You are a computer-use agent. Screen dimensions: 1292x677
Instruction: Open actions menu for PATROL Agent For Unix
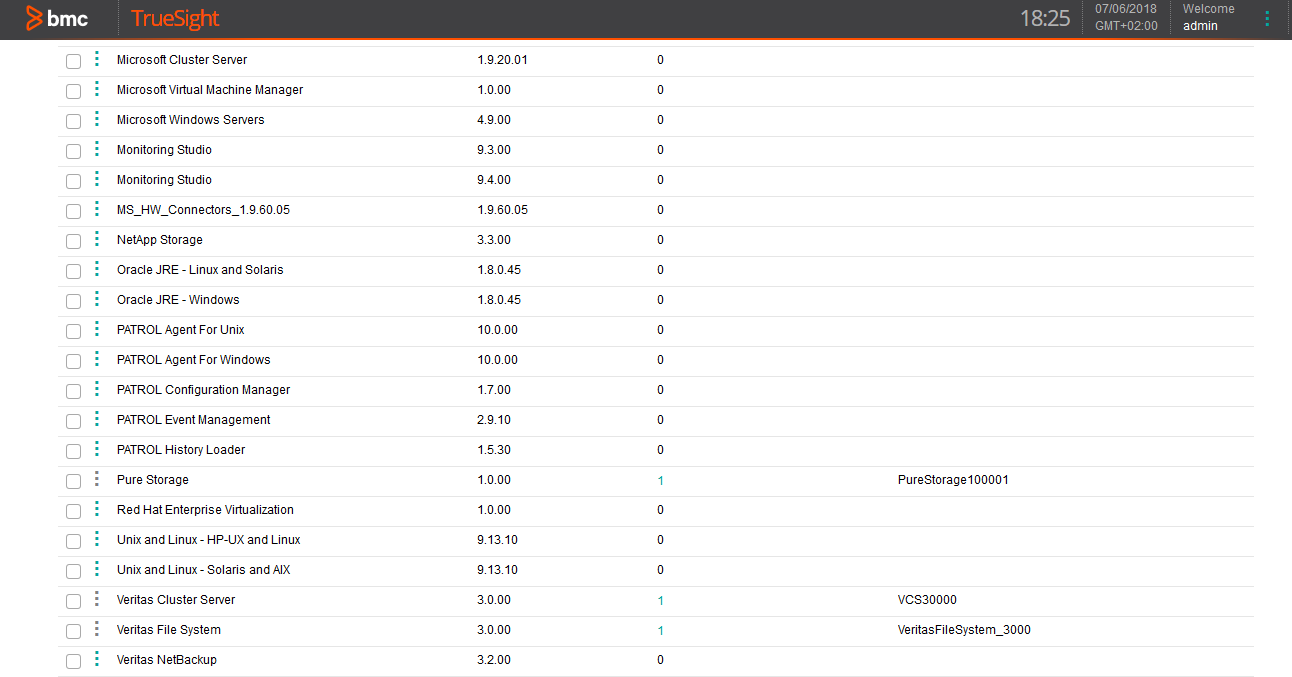pos(97,329)
